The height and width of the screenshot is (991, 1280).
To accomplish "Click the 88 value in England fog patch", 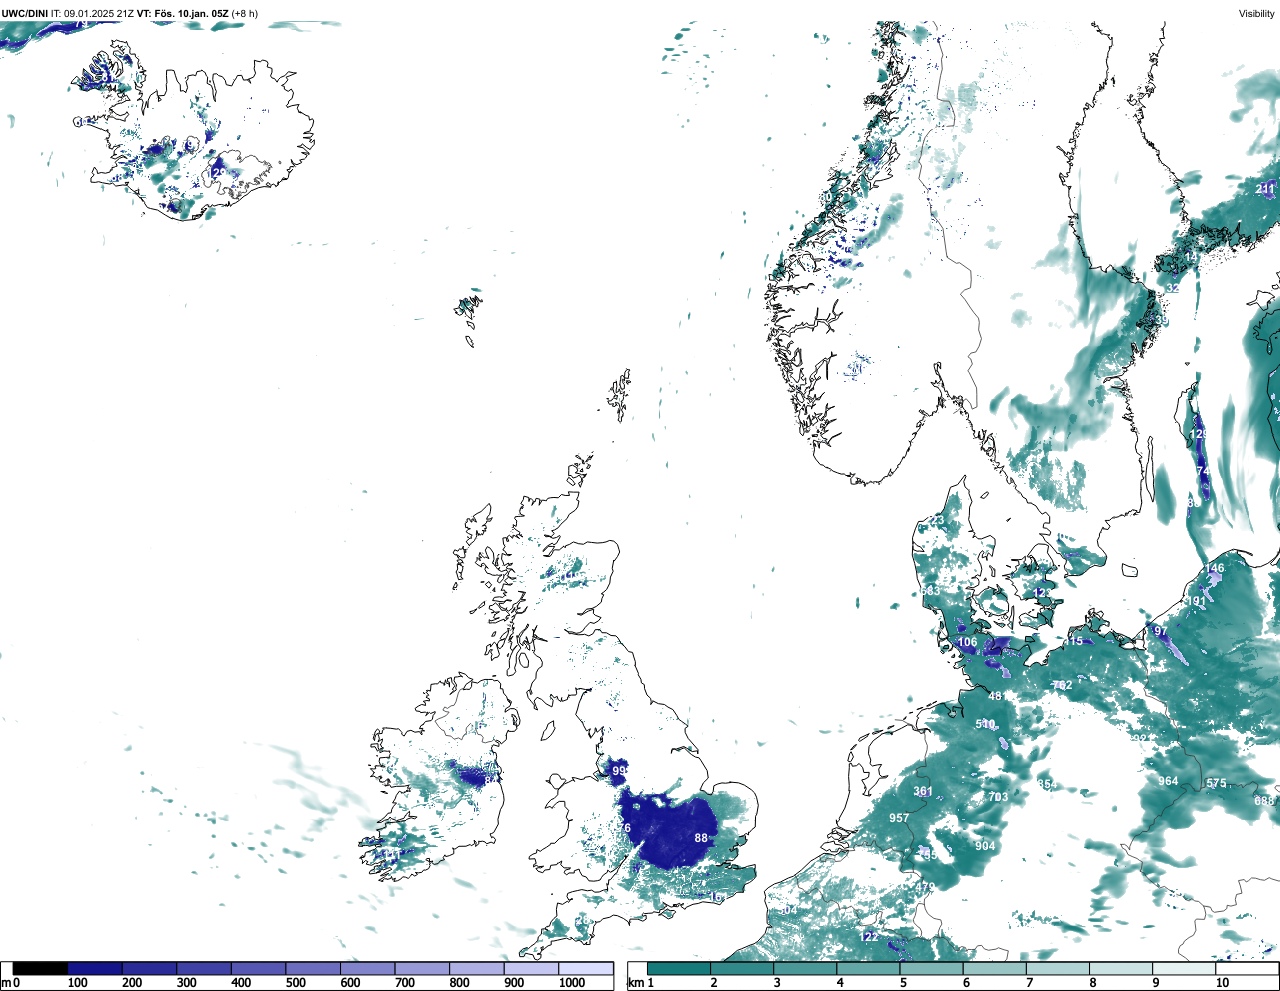I will click(701, 838).
